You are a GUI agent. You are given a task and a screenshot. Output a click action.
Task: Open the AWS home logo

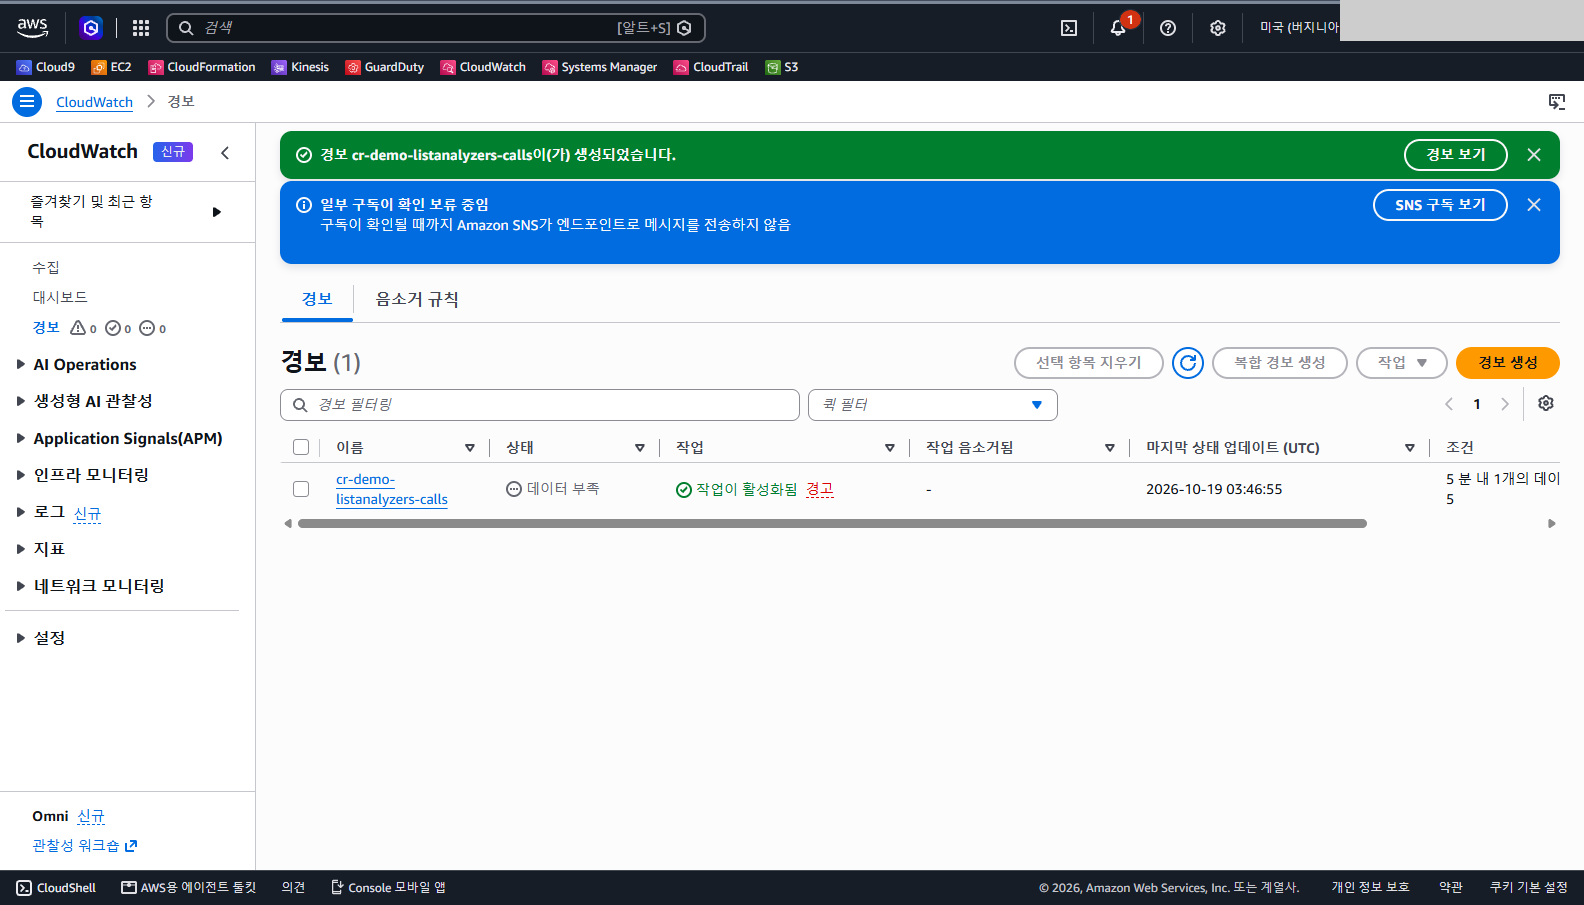tap(33, 28)
